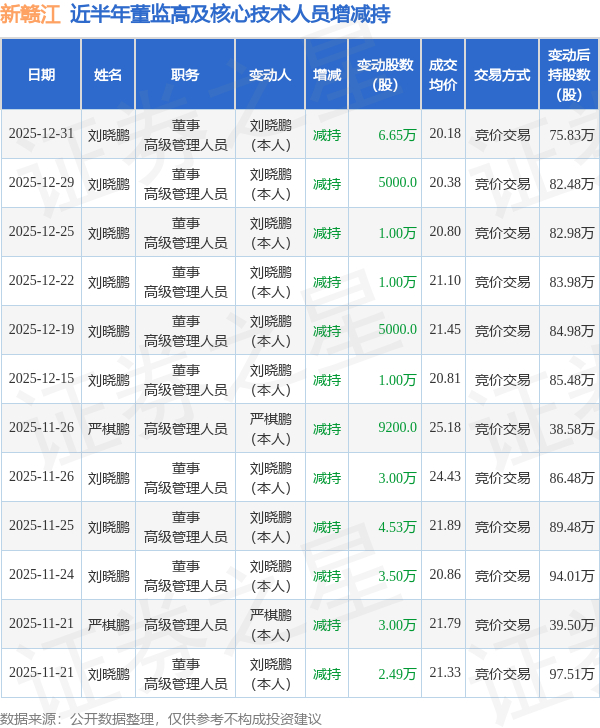This screenshot has width=600, height=728.
Task: Click 减持 in the 2025-12-29 row
Action: coord(327,184)
